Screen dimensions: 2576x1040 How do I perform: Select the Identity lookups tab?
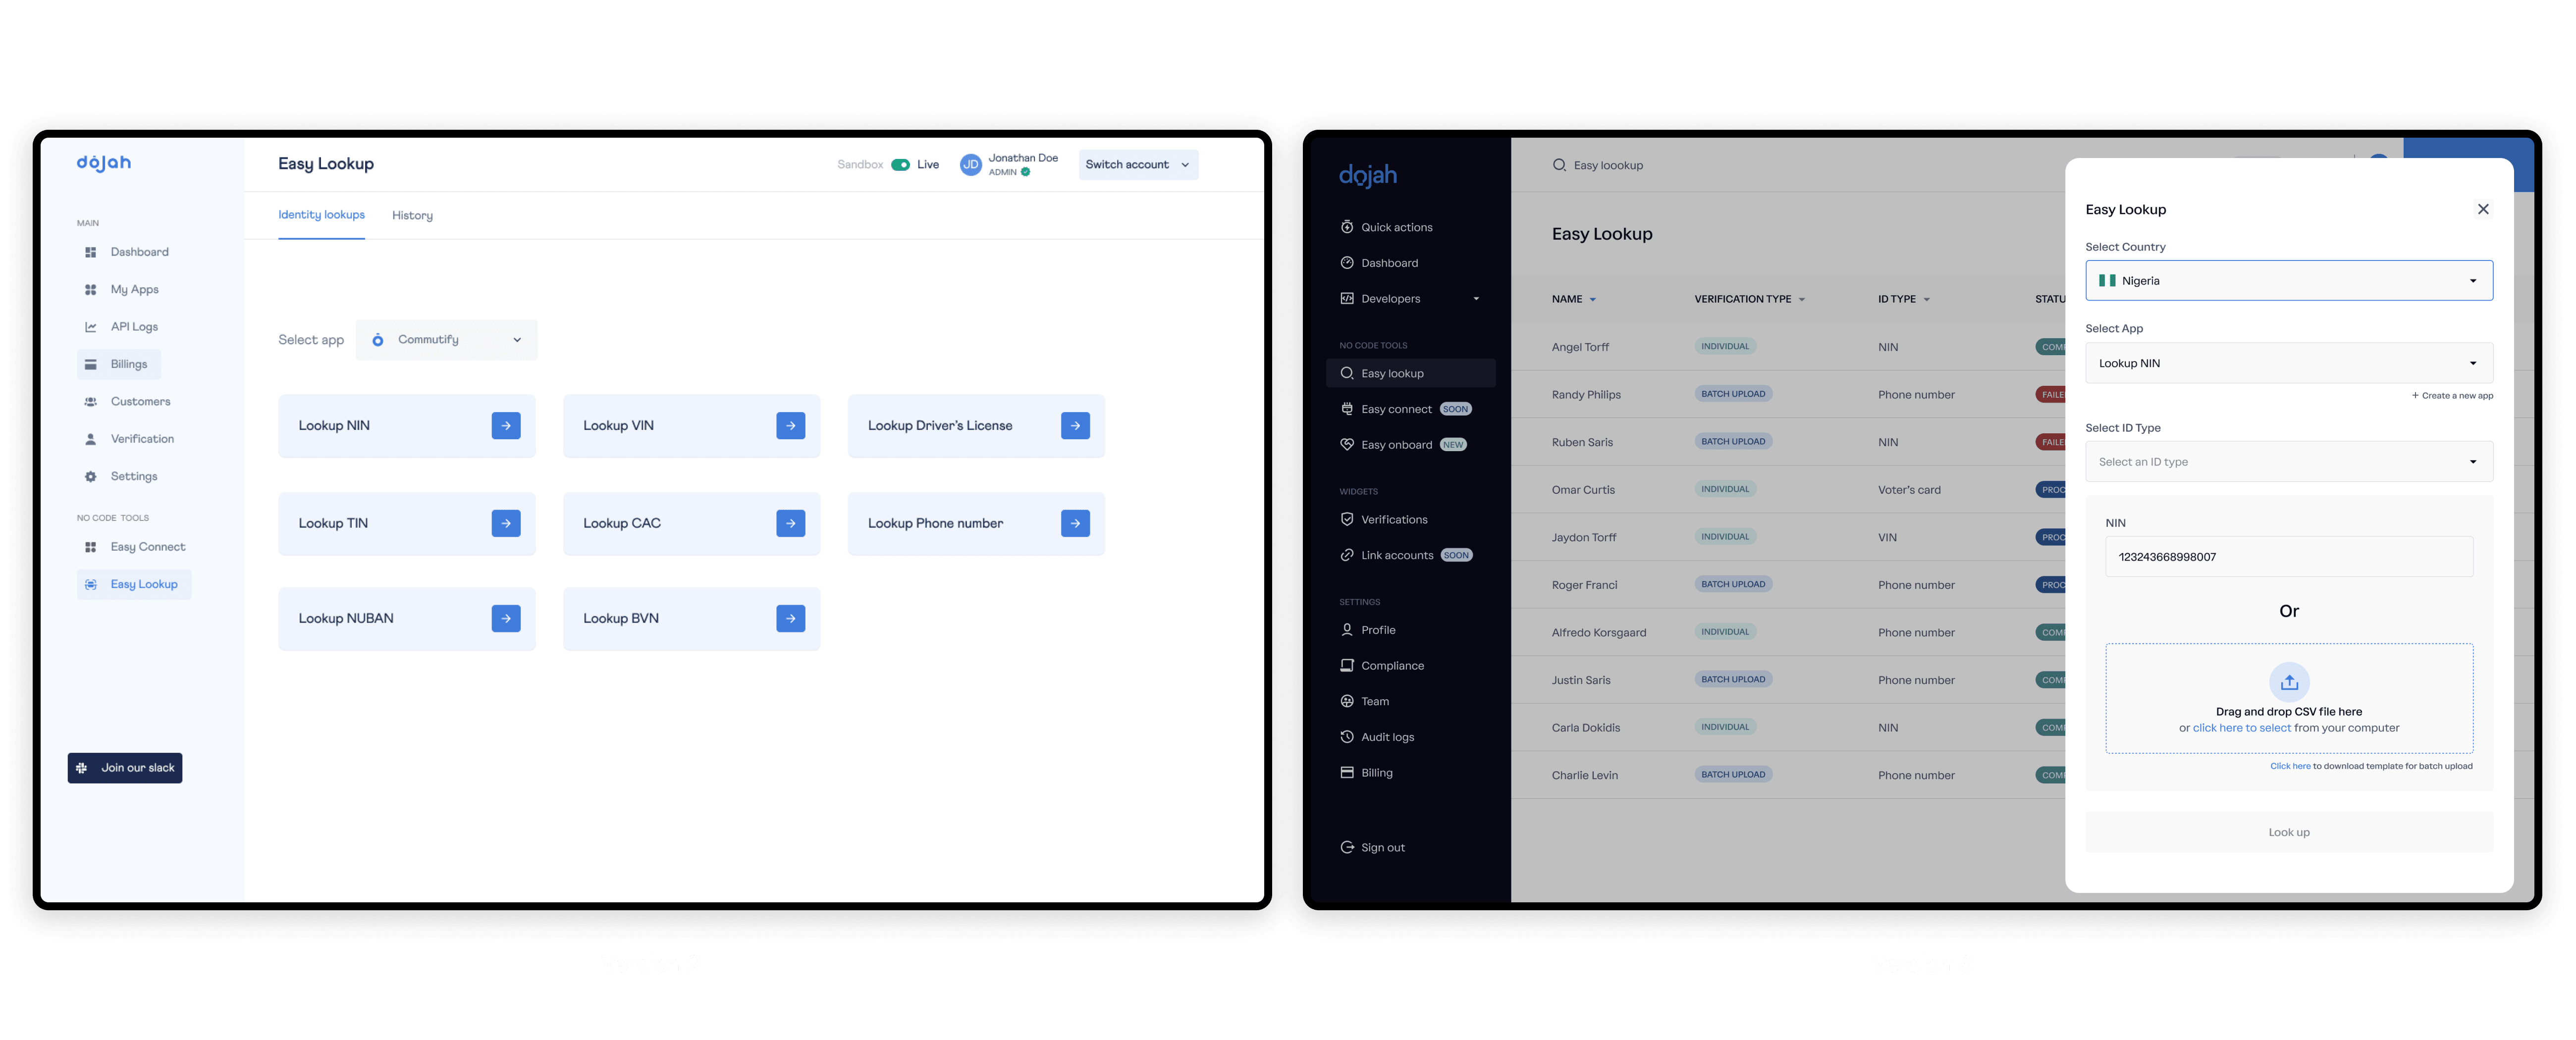[x=321, y=215]
